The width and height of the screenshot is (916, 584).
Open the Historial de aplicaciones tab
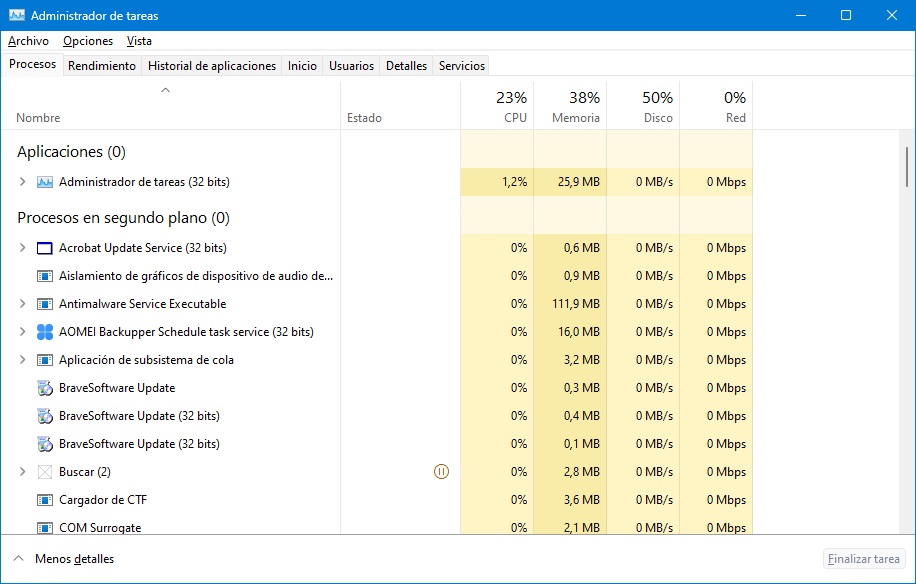click(x=211, y=66)
